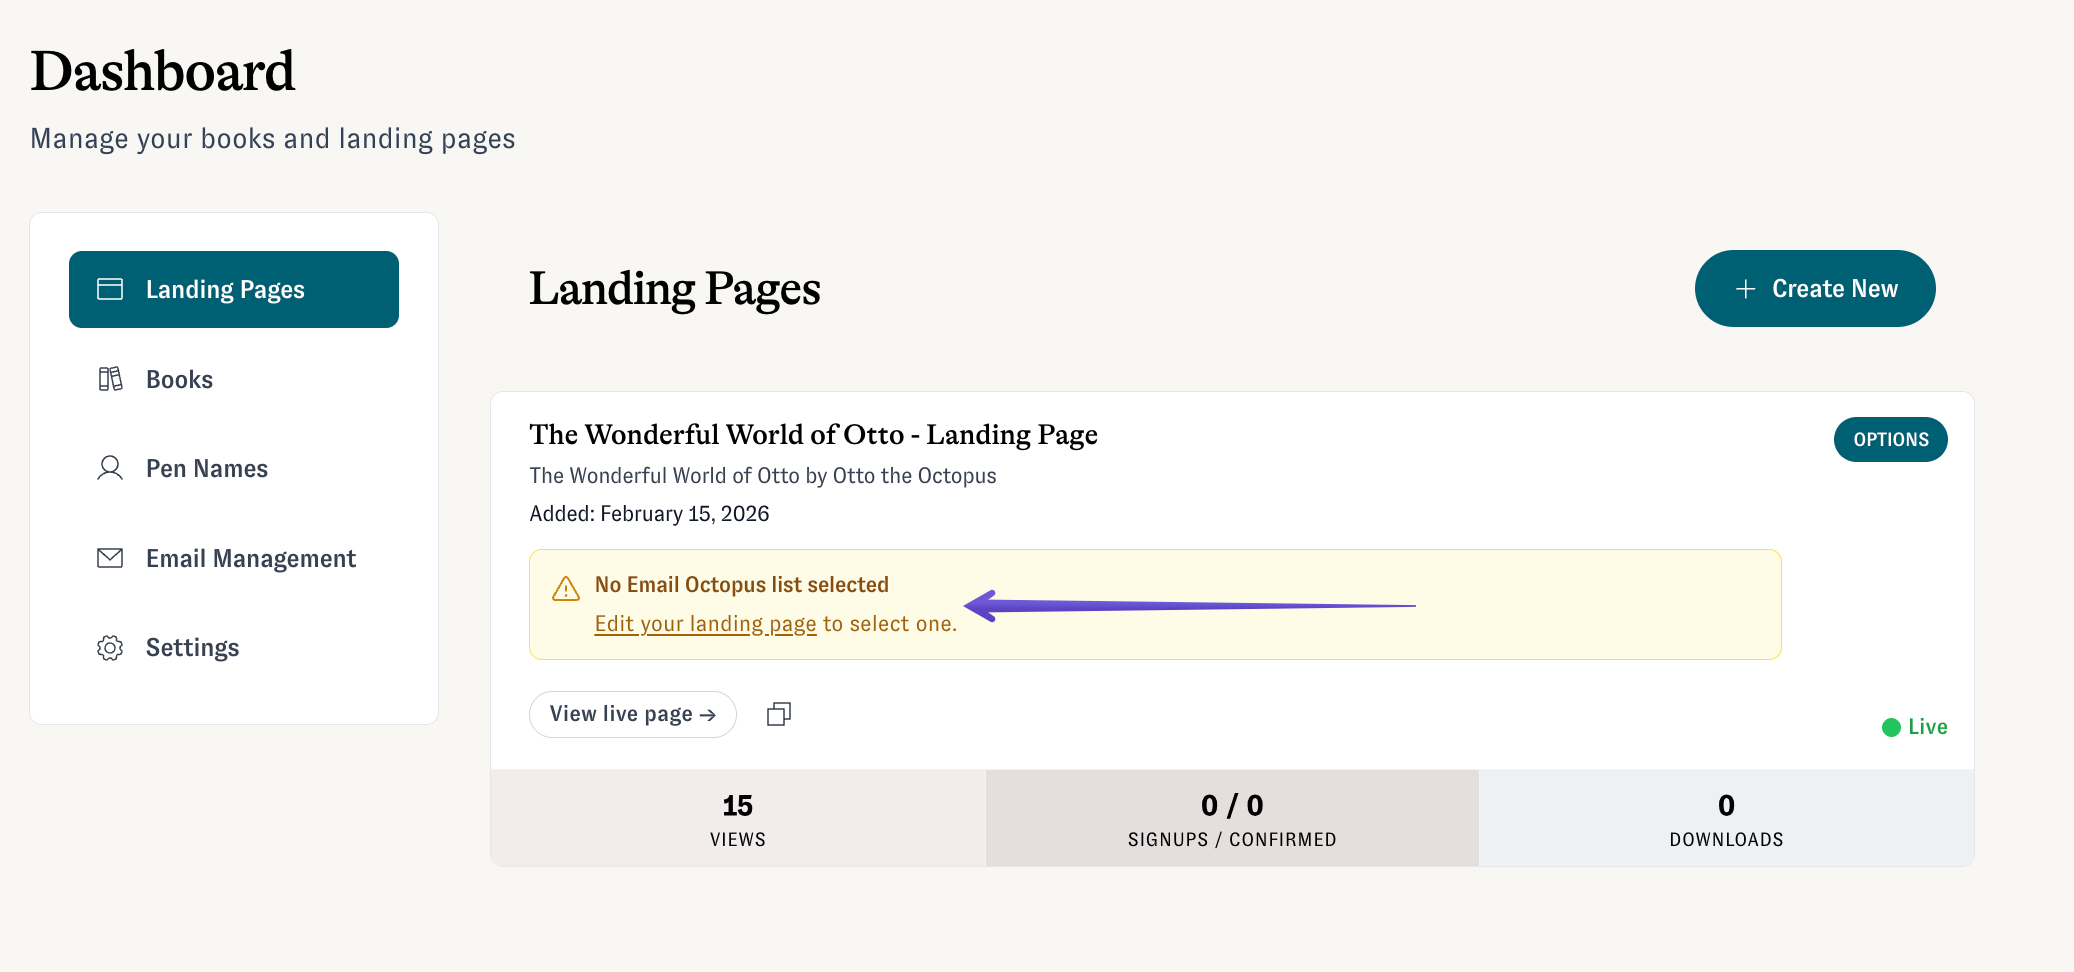Click the warning triangle icon in the alert

coord(565,589)
